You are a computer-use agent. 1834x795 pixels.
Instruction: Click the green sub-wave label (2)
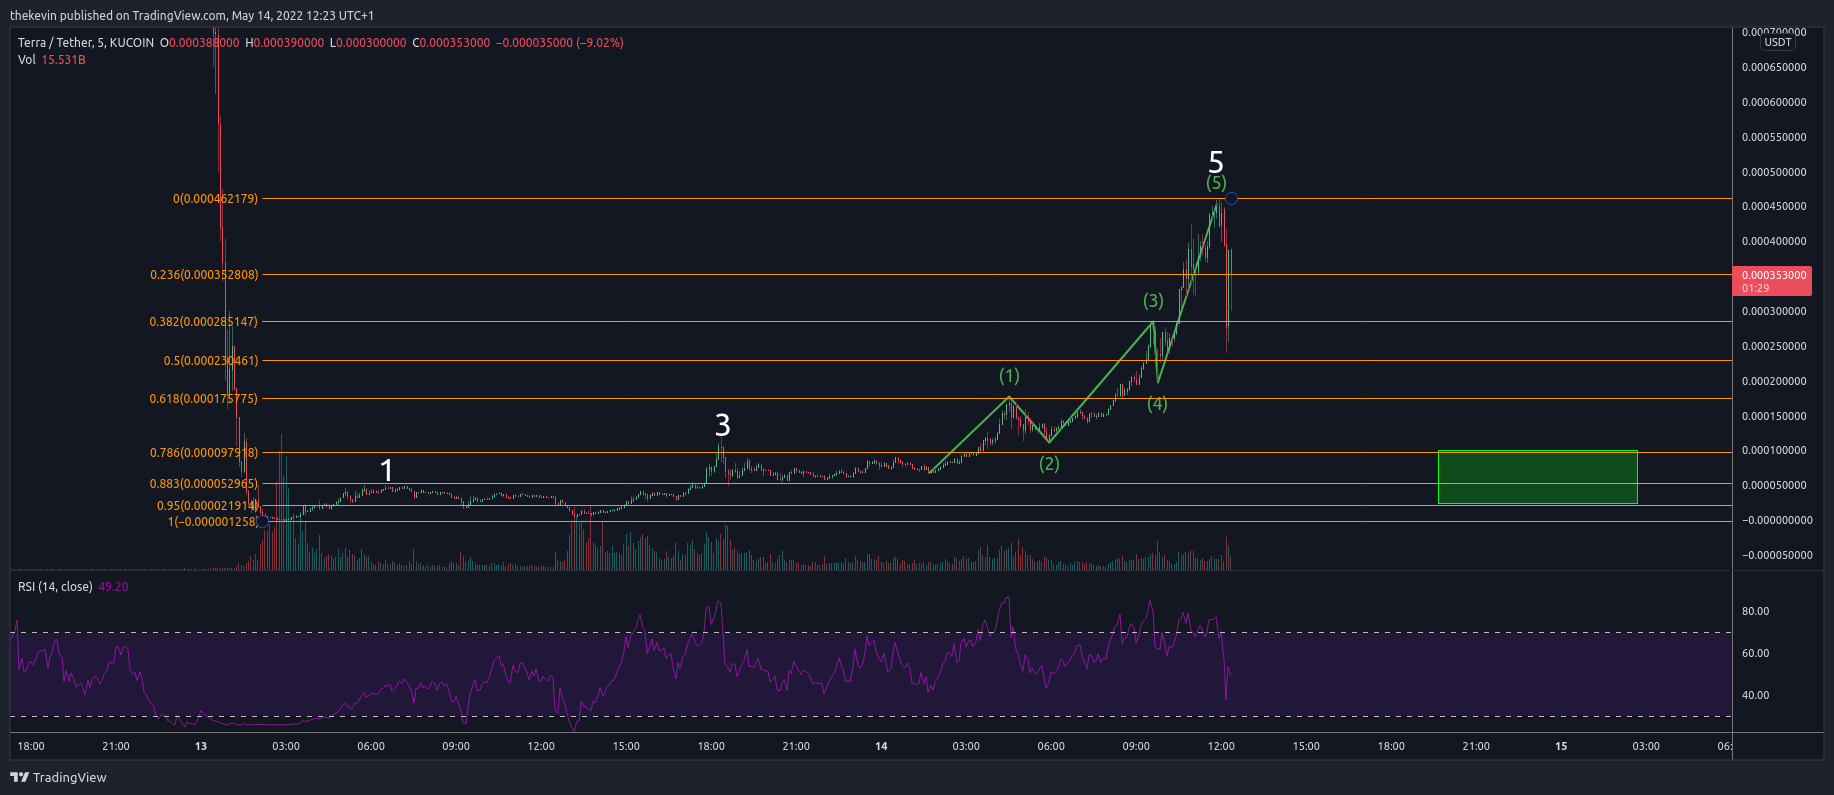[1049, 464]
